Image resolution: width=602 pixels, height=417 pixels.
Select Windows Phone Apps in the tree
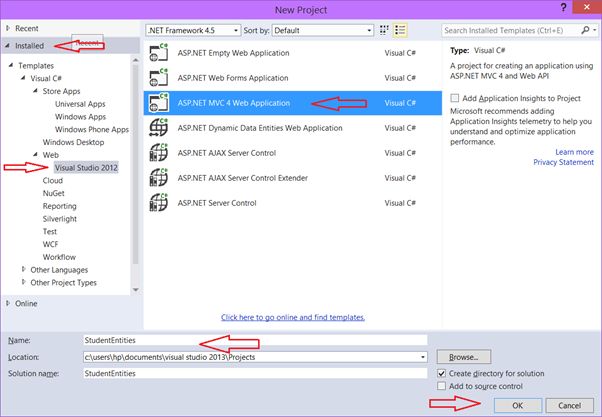click(x=92, y=129)
